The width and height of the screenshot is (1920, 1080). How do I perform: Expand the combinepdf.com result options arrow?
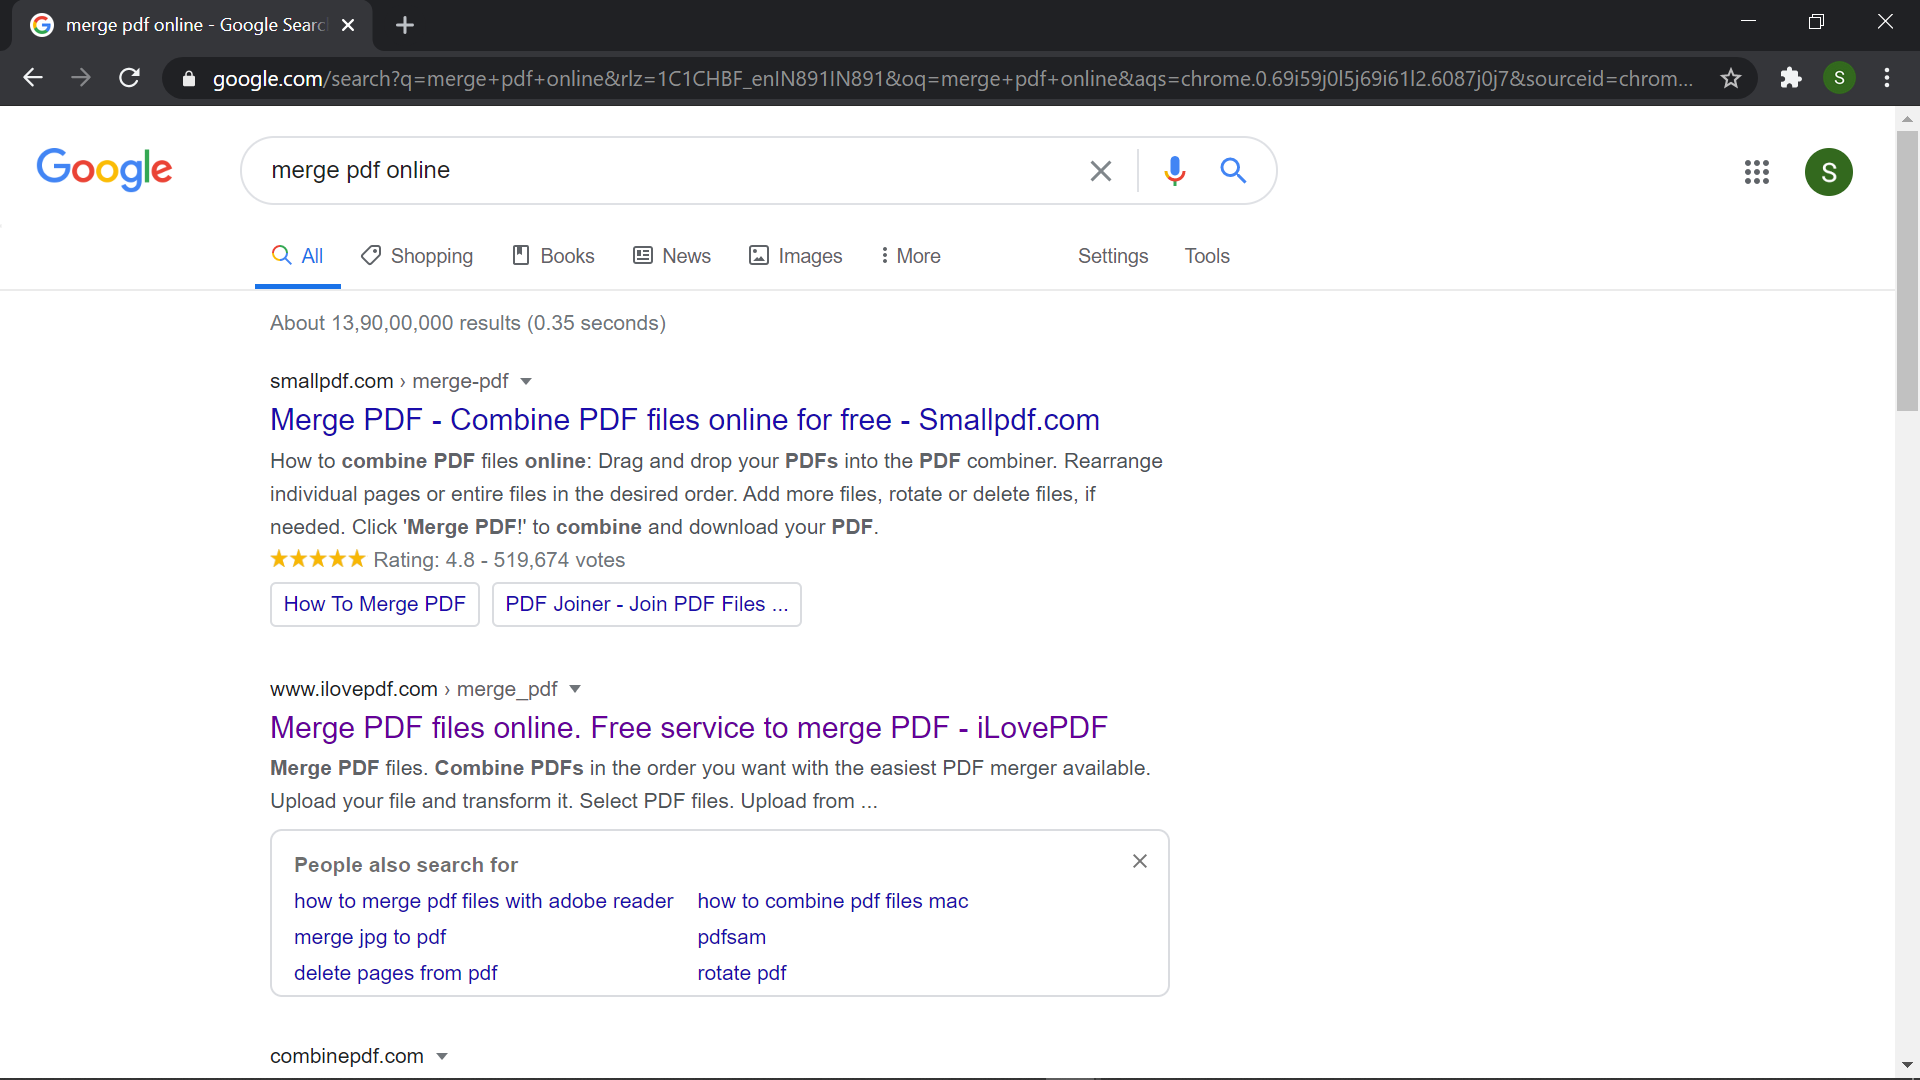click(442, 1057)
